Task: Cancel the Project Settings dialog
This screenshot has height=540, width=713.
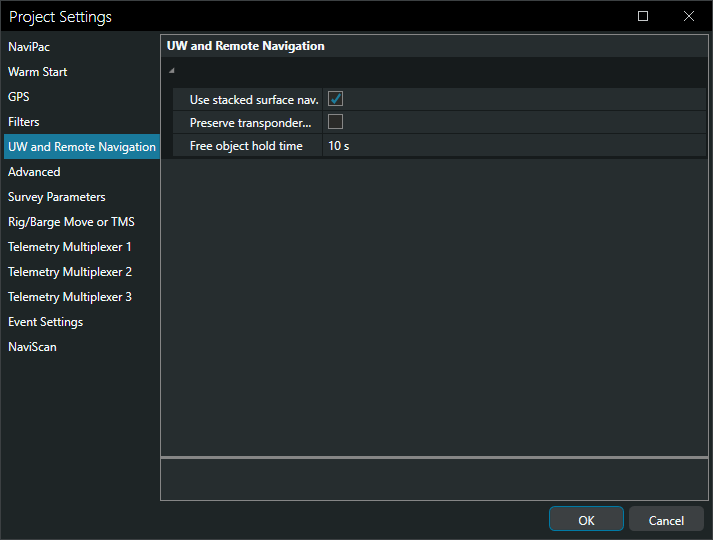Action: click(666, 519)
